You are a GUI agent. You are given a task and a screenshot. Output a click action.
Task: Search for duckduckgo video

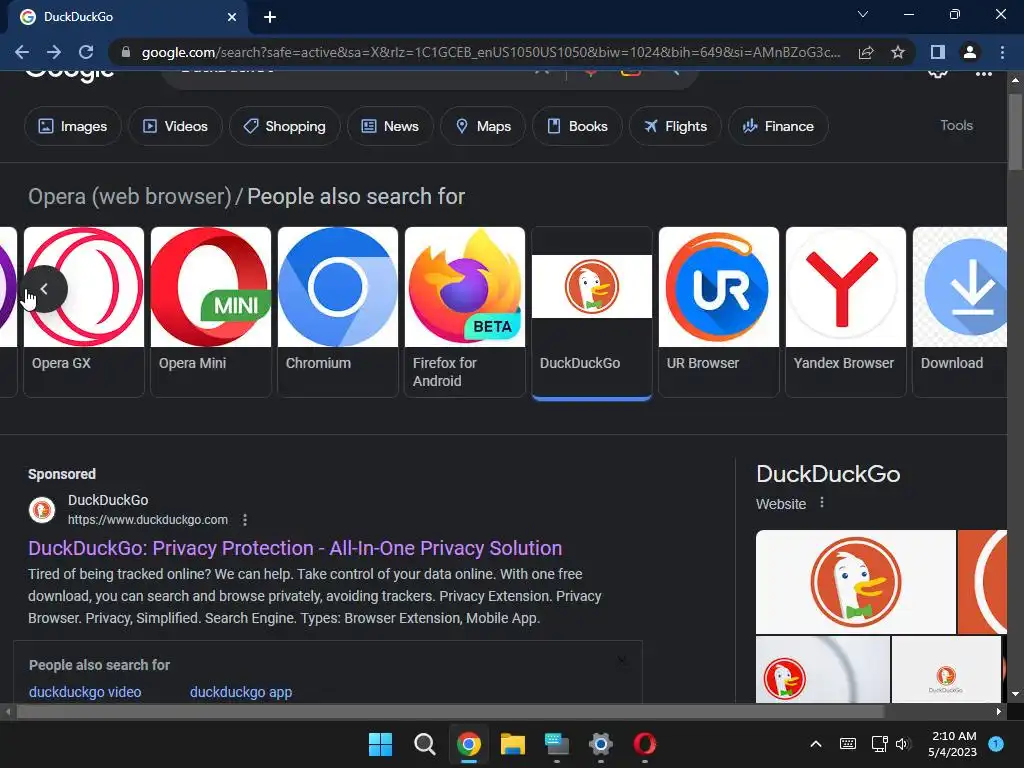tap(85, 692)
